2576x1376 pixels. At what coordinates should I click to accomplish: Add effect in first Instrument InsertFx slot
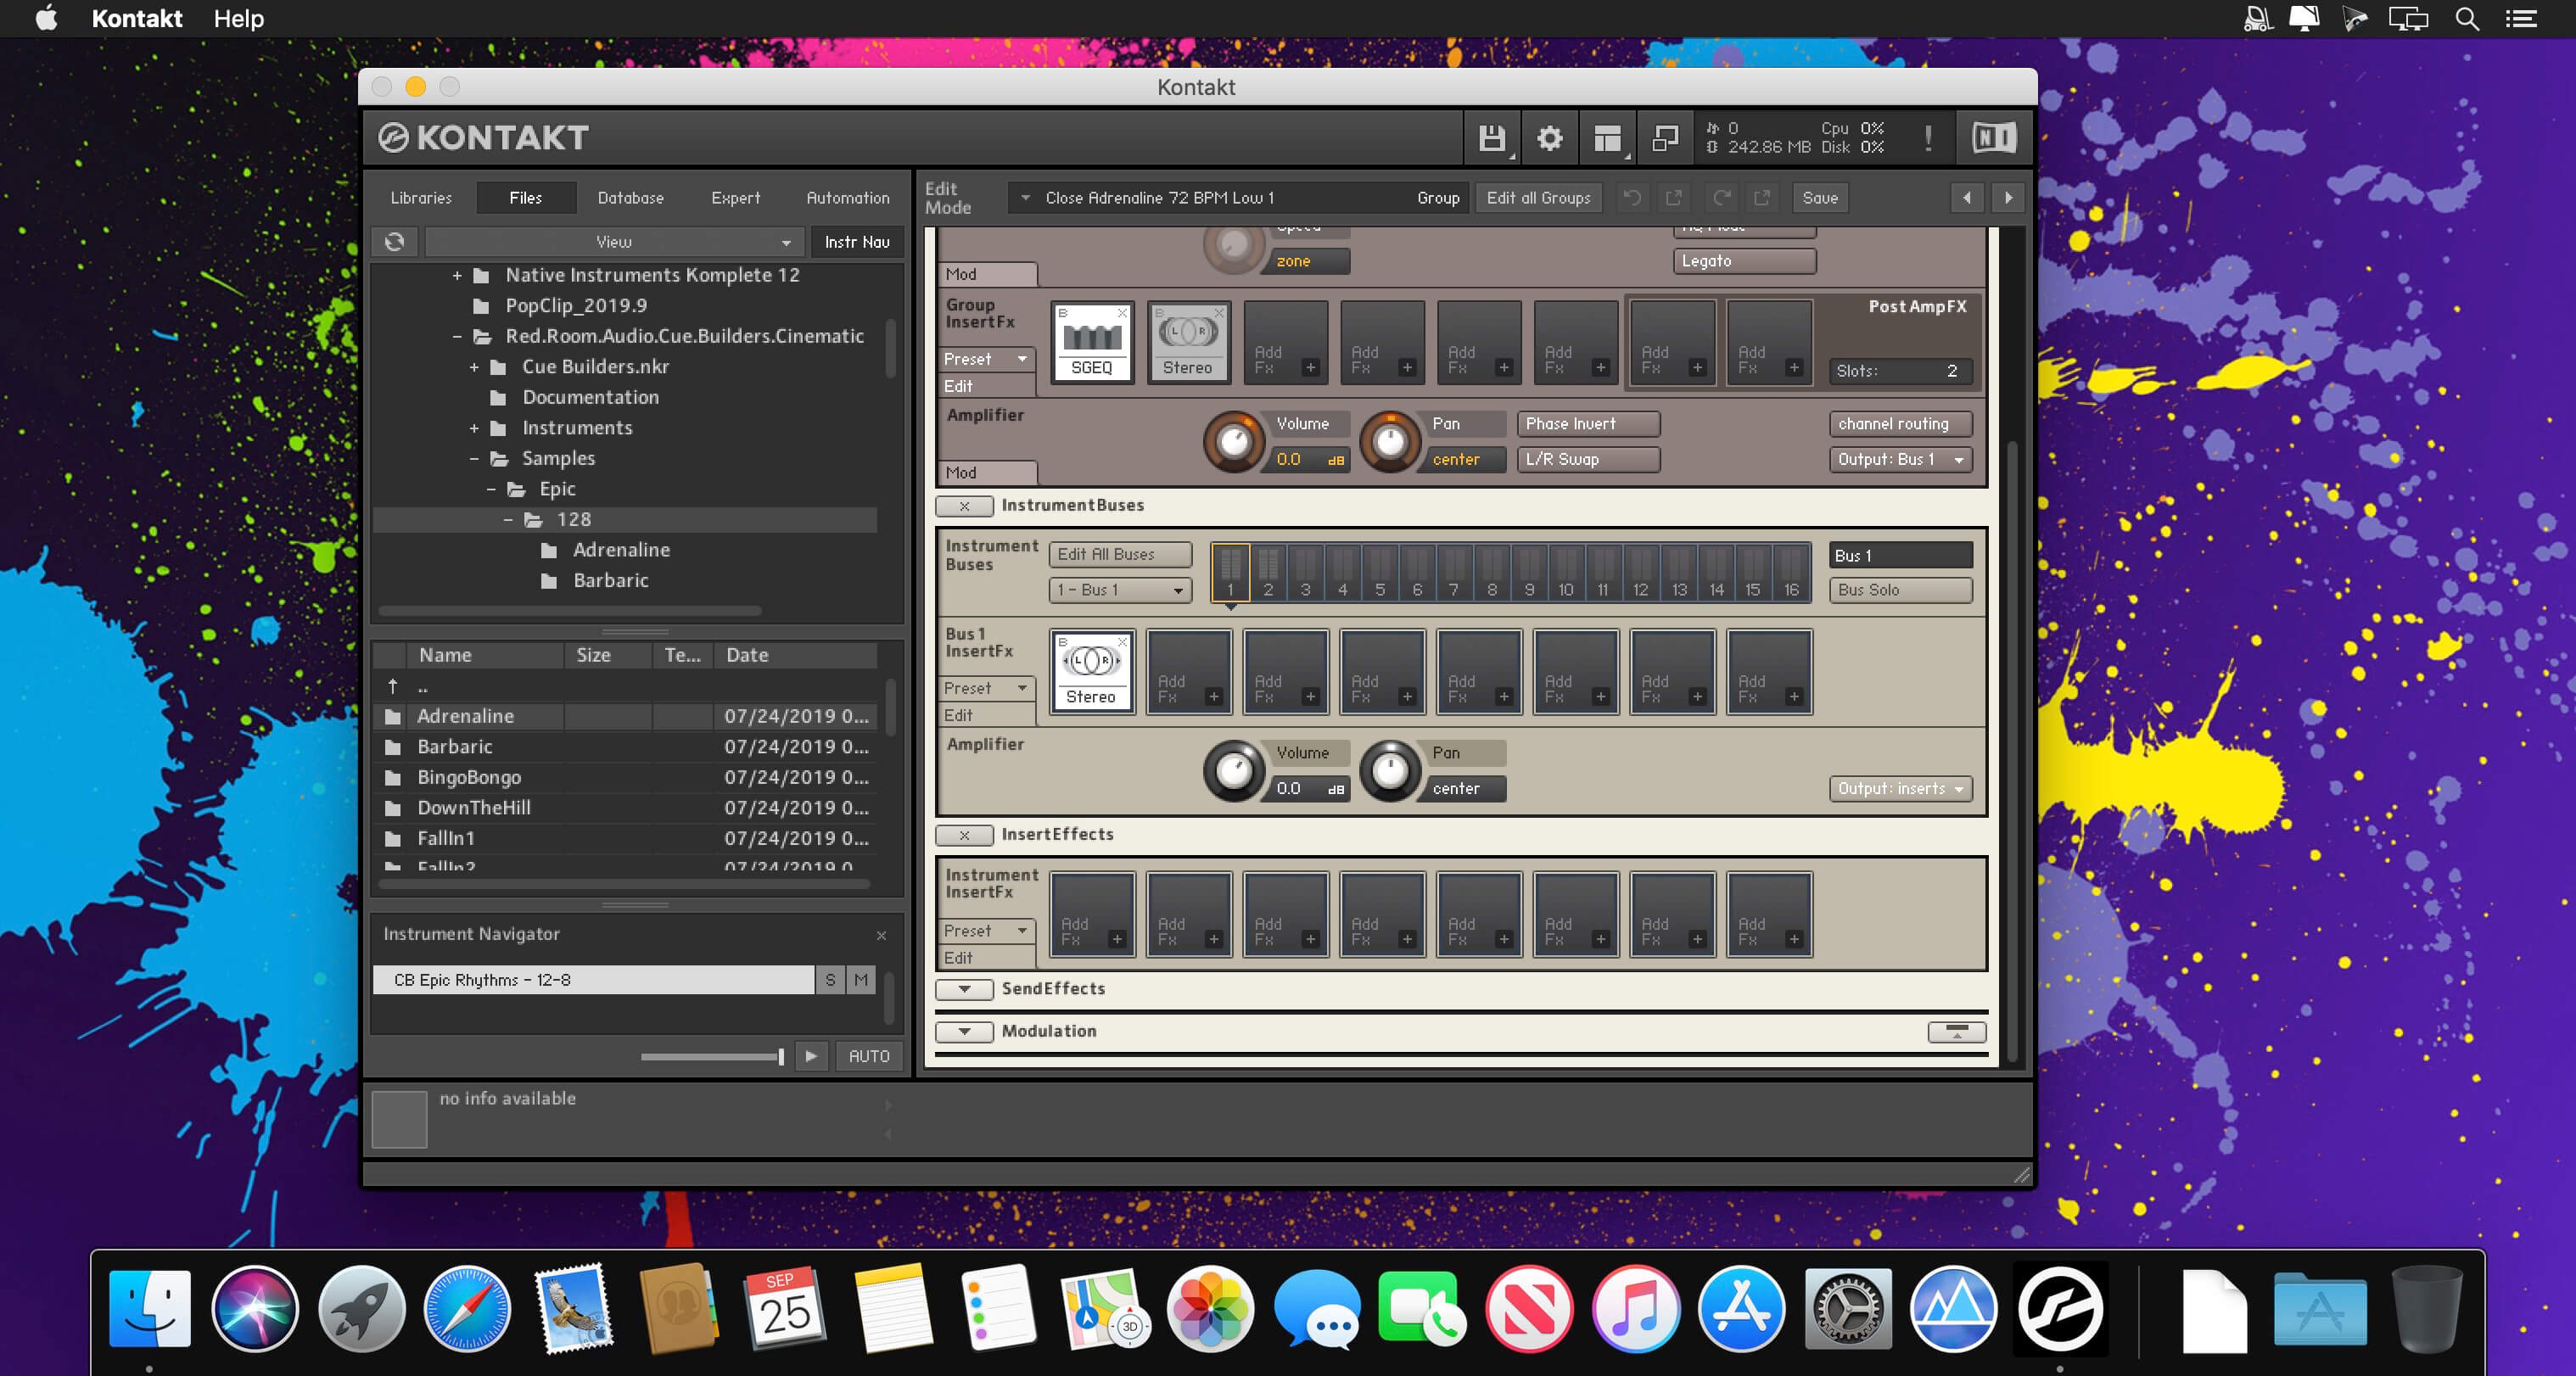tap(1092, 913)
